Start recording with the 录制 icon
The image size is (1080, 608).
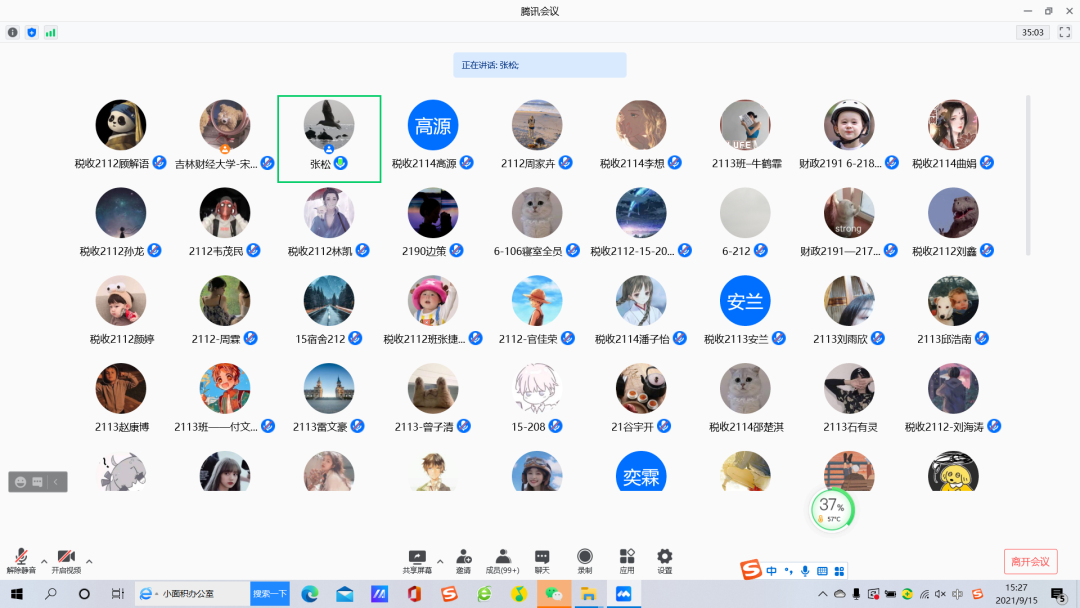585,560
